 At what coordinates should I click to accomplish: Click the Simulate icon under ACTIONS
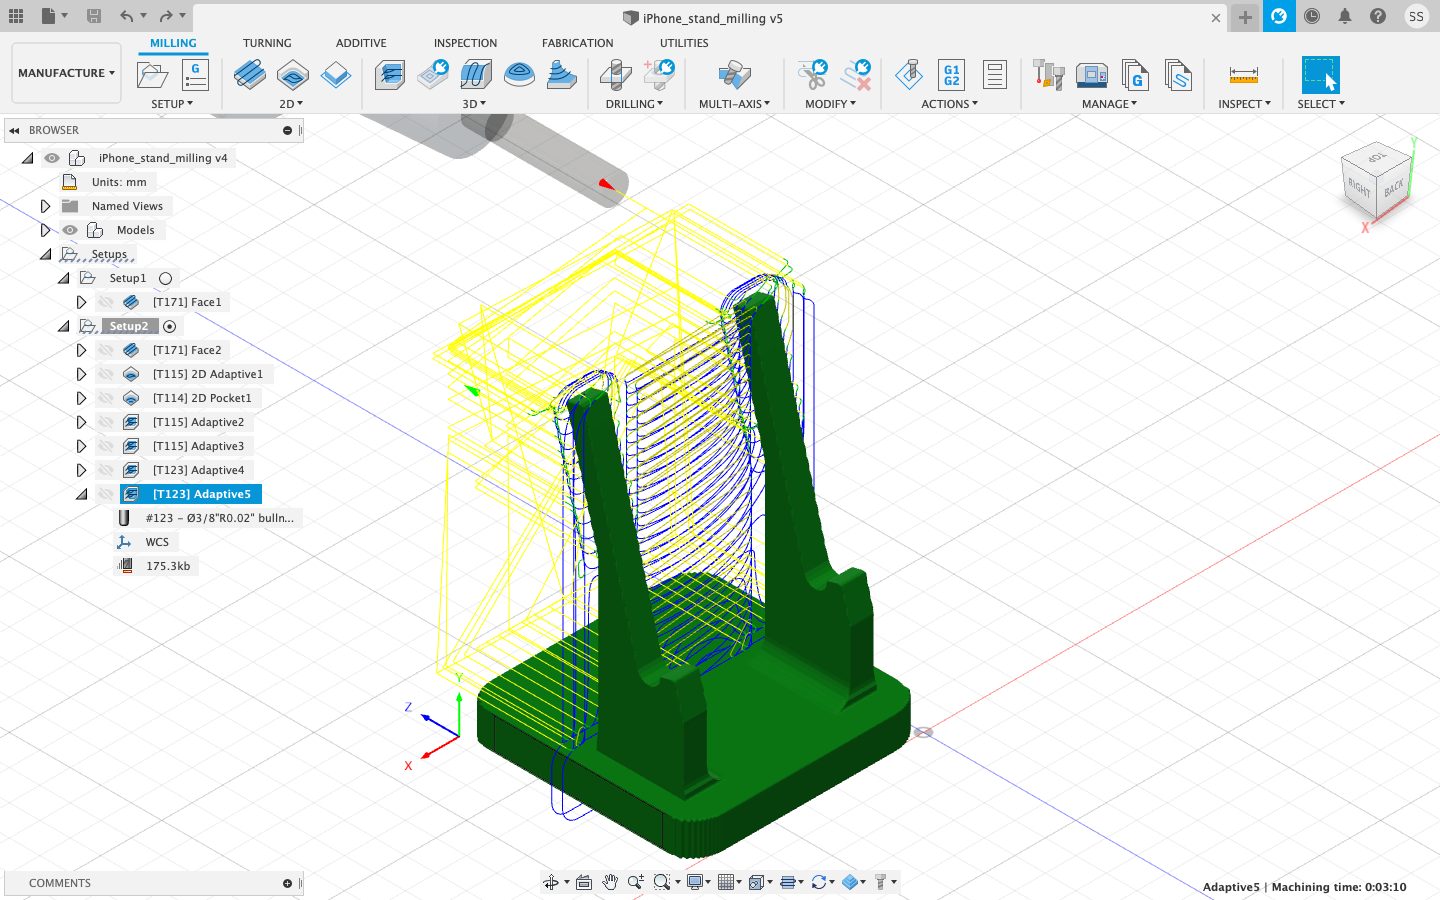tap(910, 74)
